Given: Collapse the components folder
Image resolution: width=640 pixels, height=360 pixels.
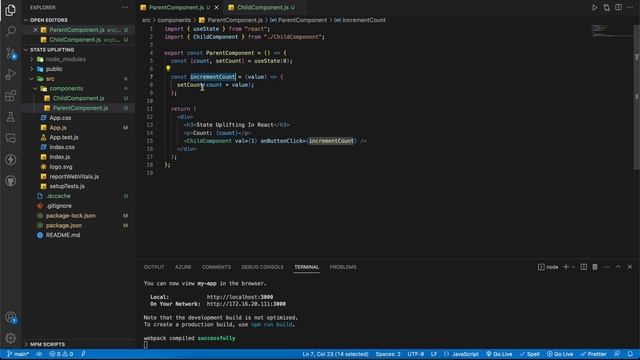Looking at the screenshot, I should tap(66, 89).
